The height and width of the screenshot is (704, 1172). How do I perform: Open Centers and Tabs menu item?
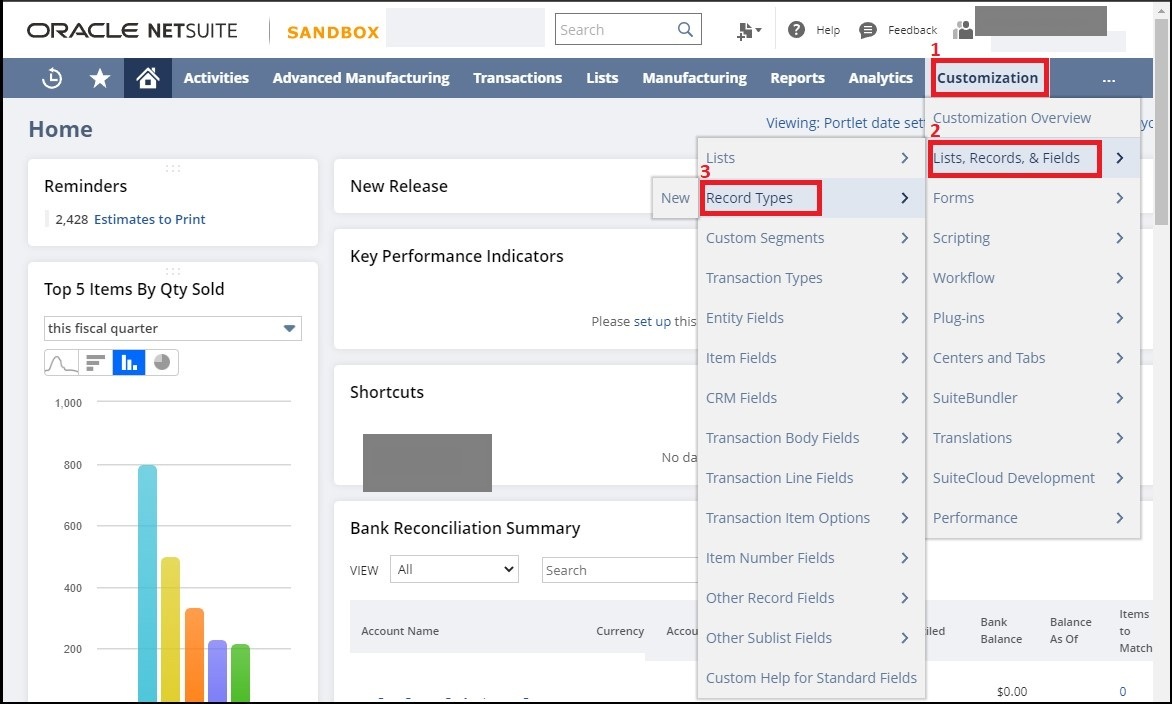click(989, 358)
